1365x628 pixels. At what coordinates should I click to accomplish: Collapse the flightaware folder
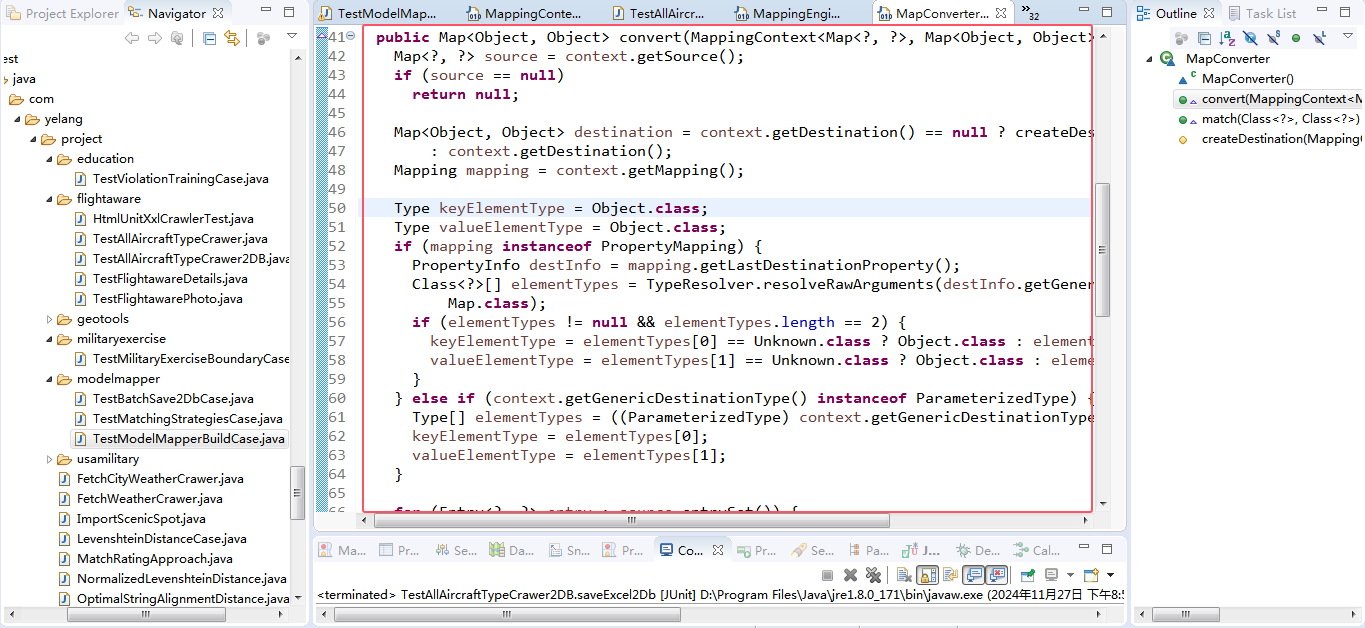(x=51, y=199)
